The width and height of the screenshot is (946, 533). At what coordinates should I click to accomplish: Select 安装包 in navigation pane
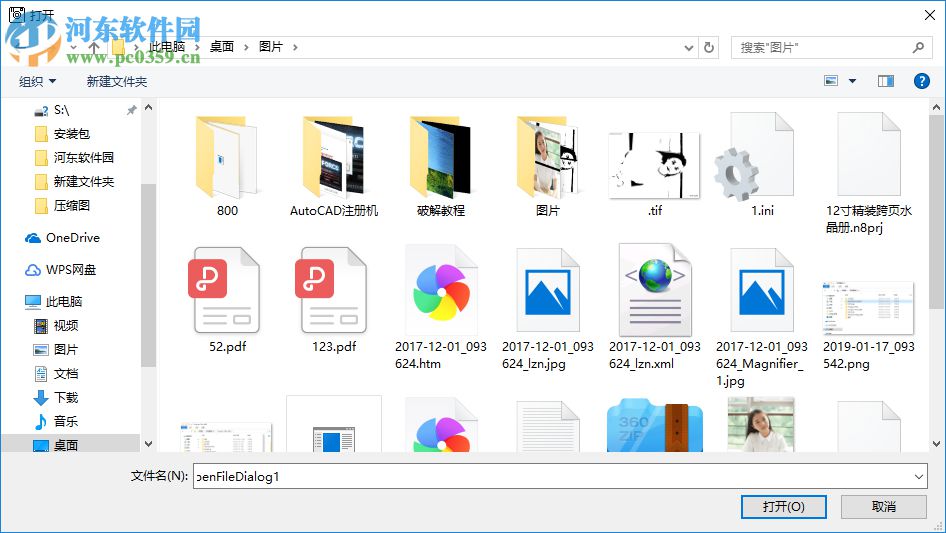click(x=71, y=134)
